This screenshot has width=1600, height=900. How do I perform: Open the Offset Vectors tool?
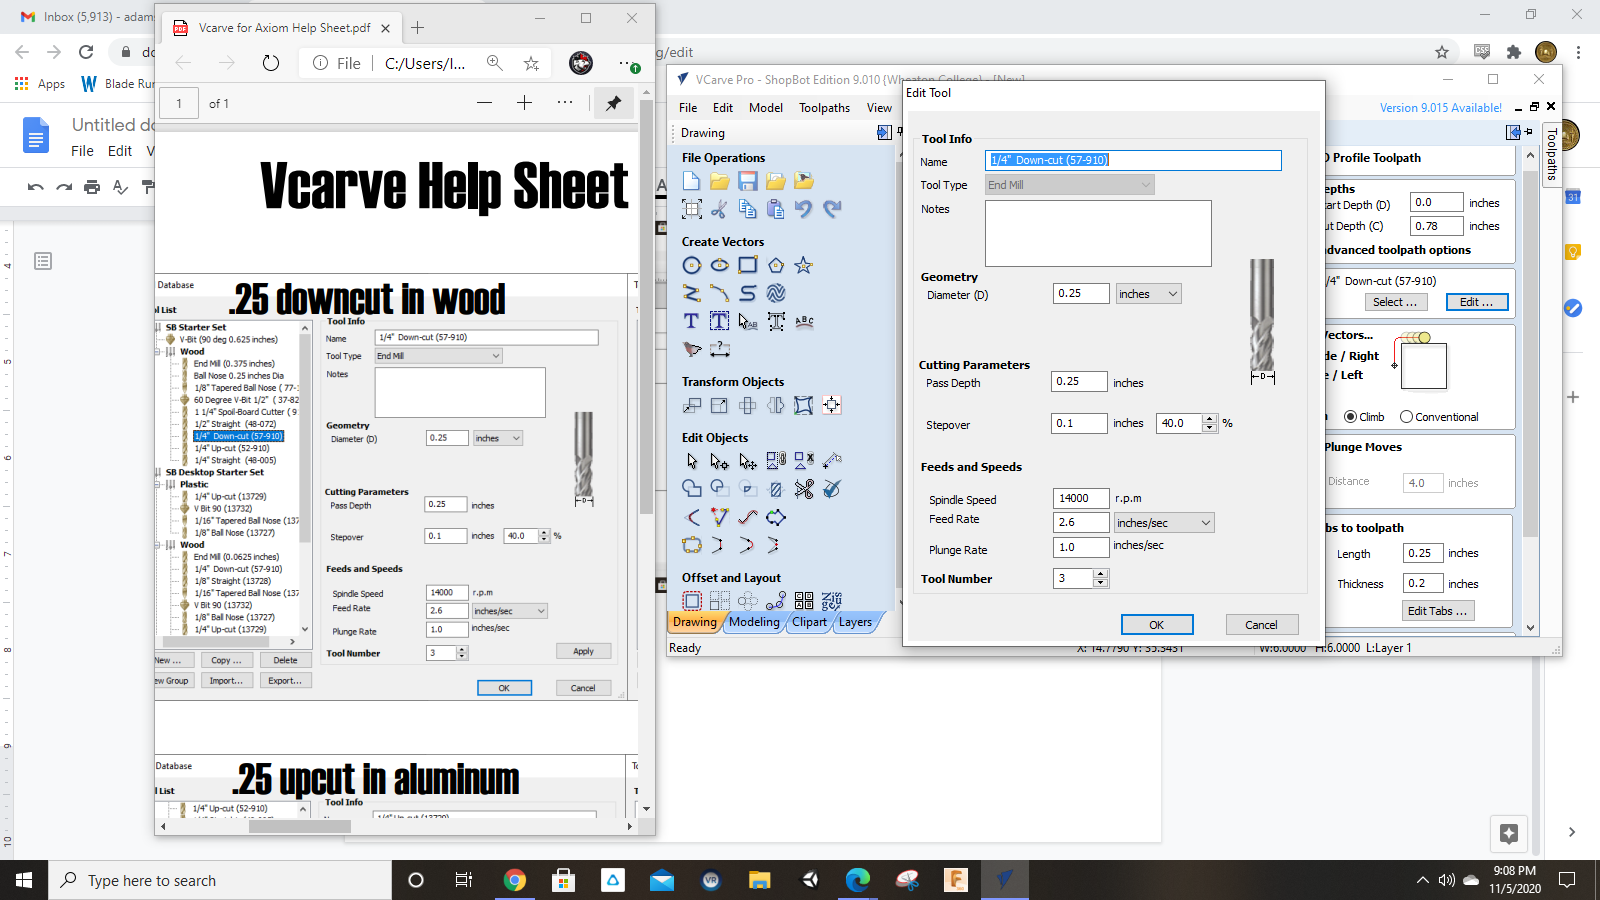pos(691,601)
